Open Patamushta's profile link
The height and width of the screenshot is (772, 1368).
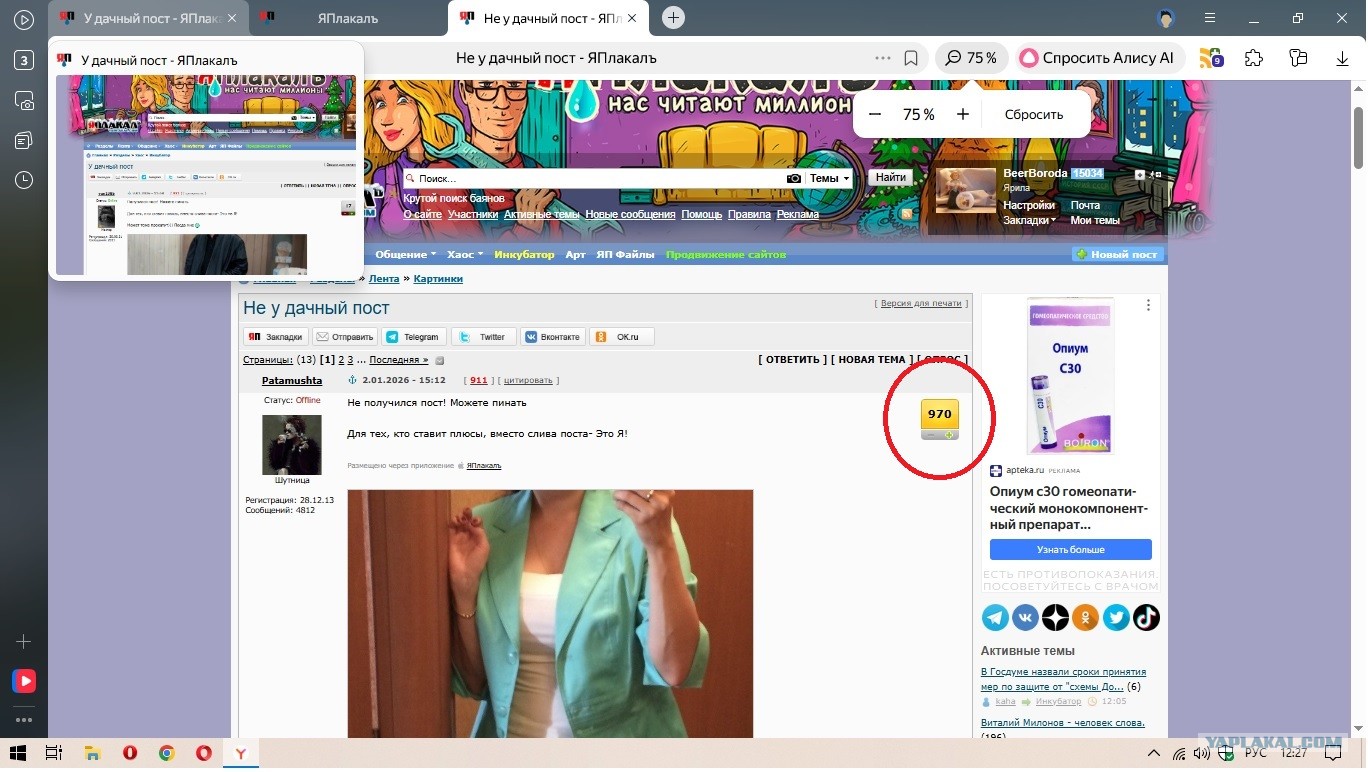(292, 381)
